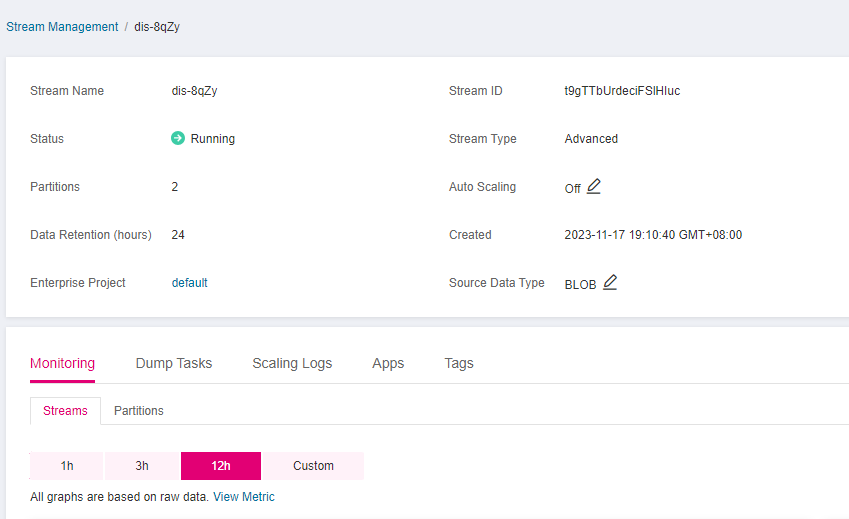This screenshot has width=849, height=519.
Task: Edit the Source Data Type pencil icon
Action: (610, 283)
